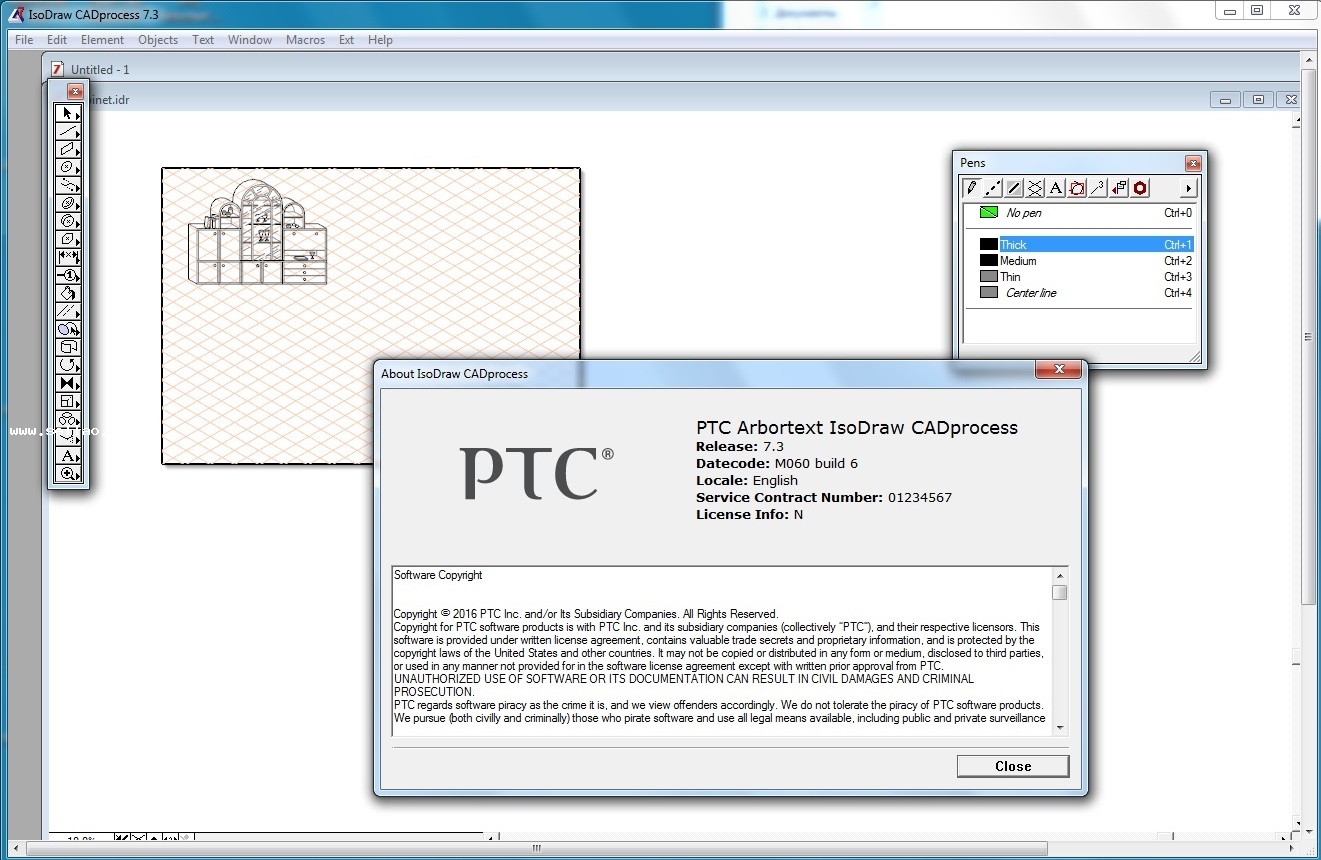Open the File menu

click(x=24, y=40)
